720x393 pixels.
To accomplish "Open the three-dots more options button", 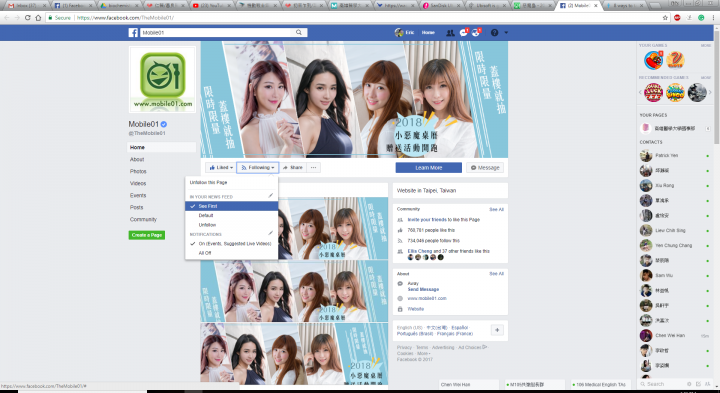I will click(314, 168).
